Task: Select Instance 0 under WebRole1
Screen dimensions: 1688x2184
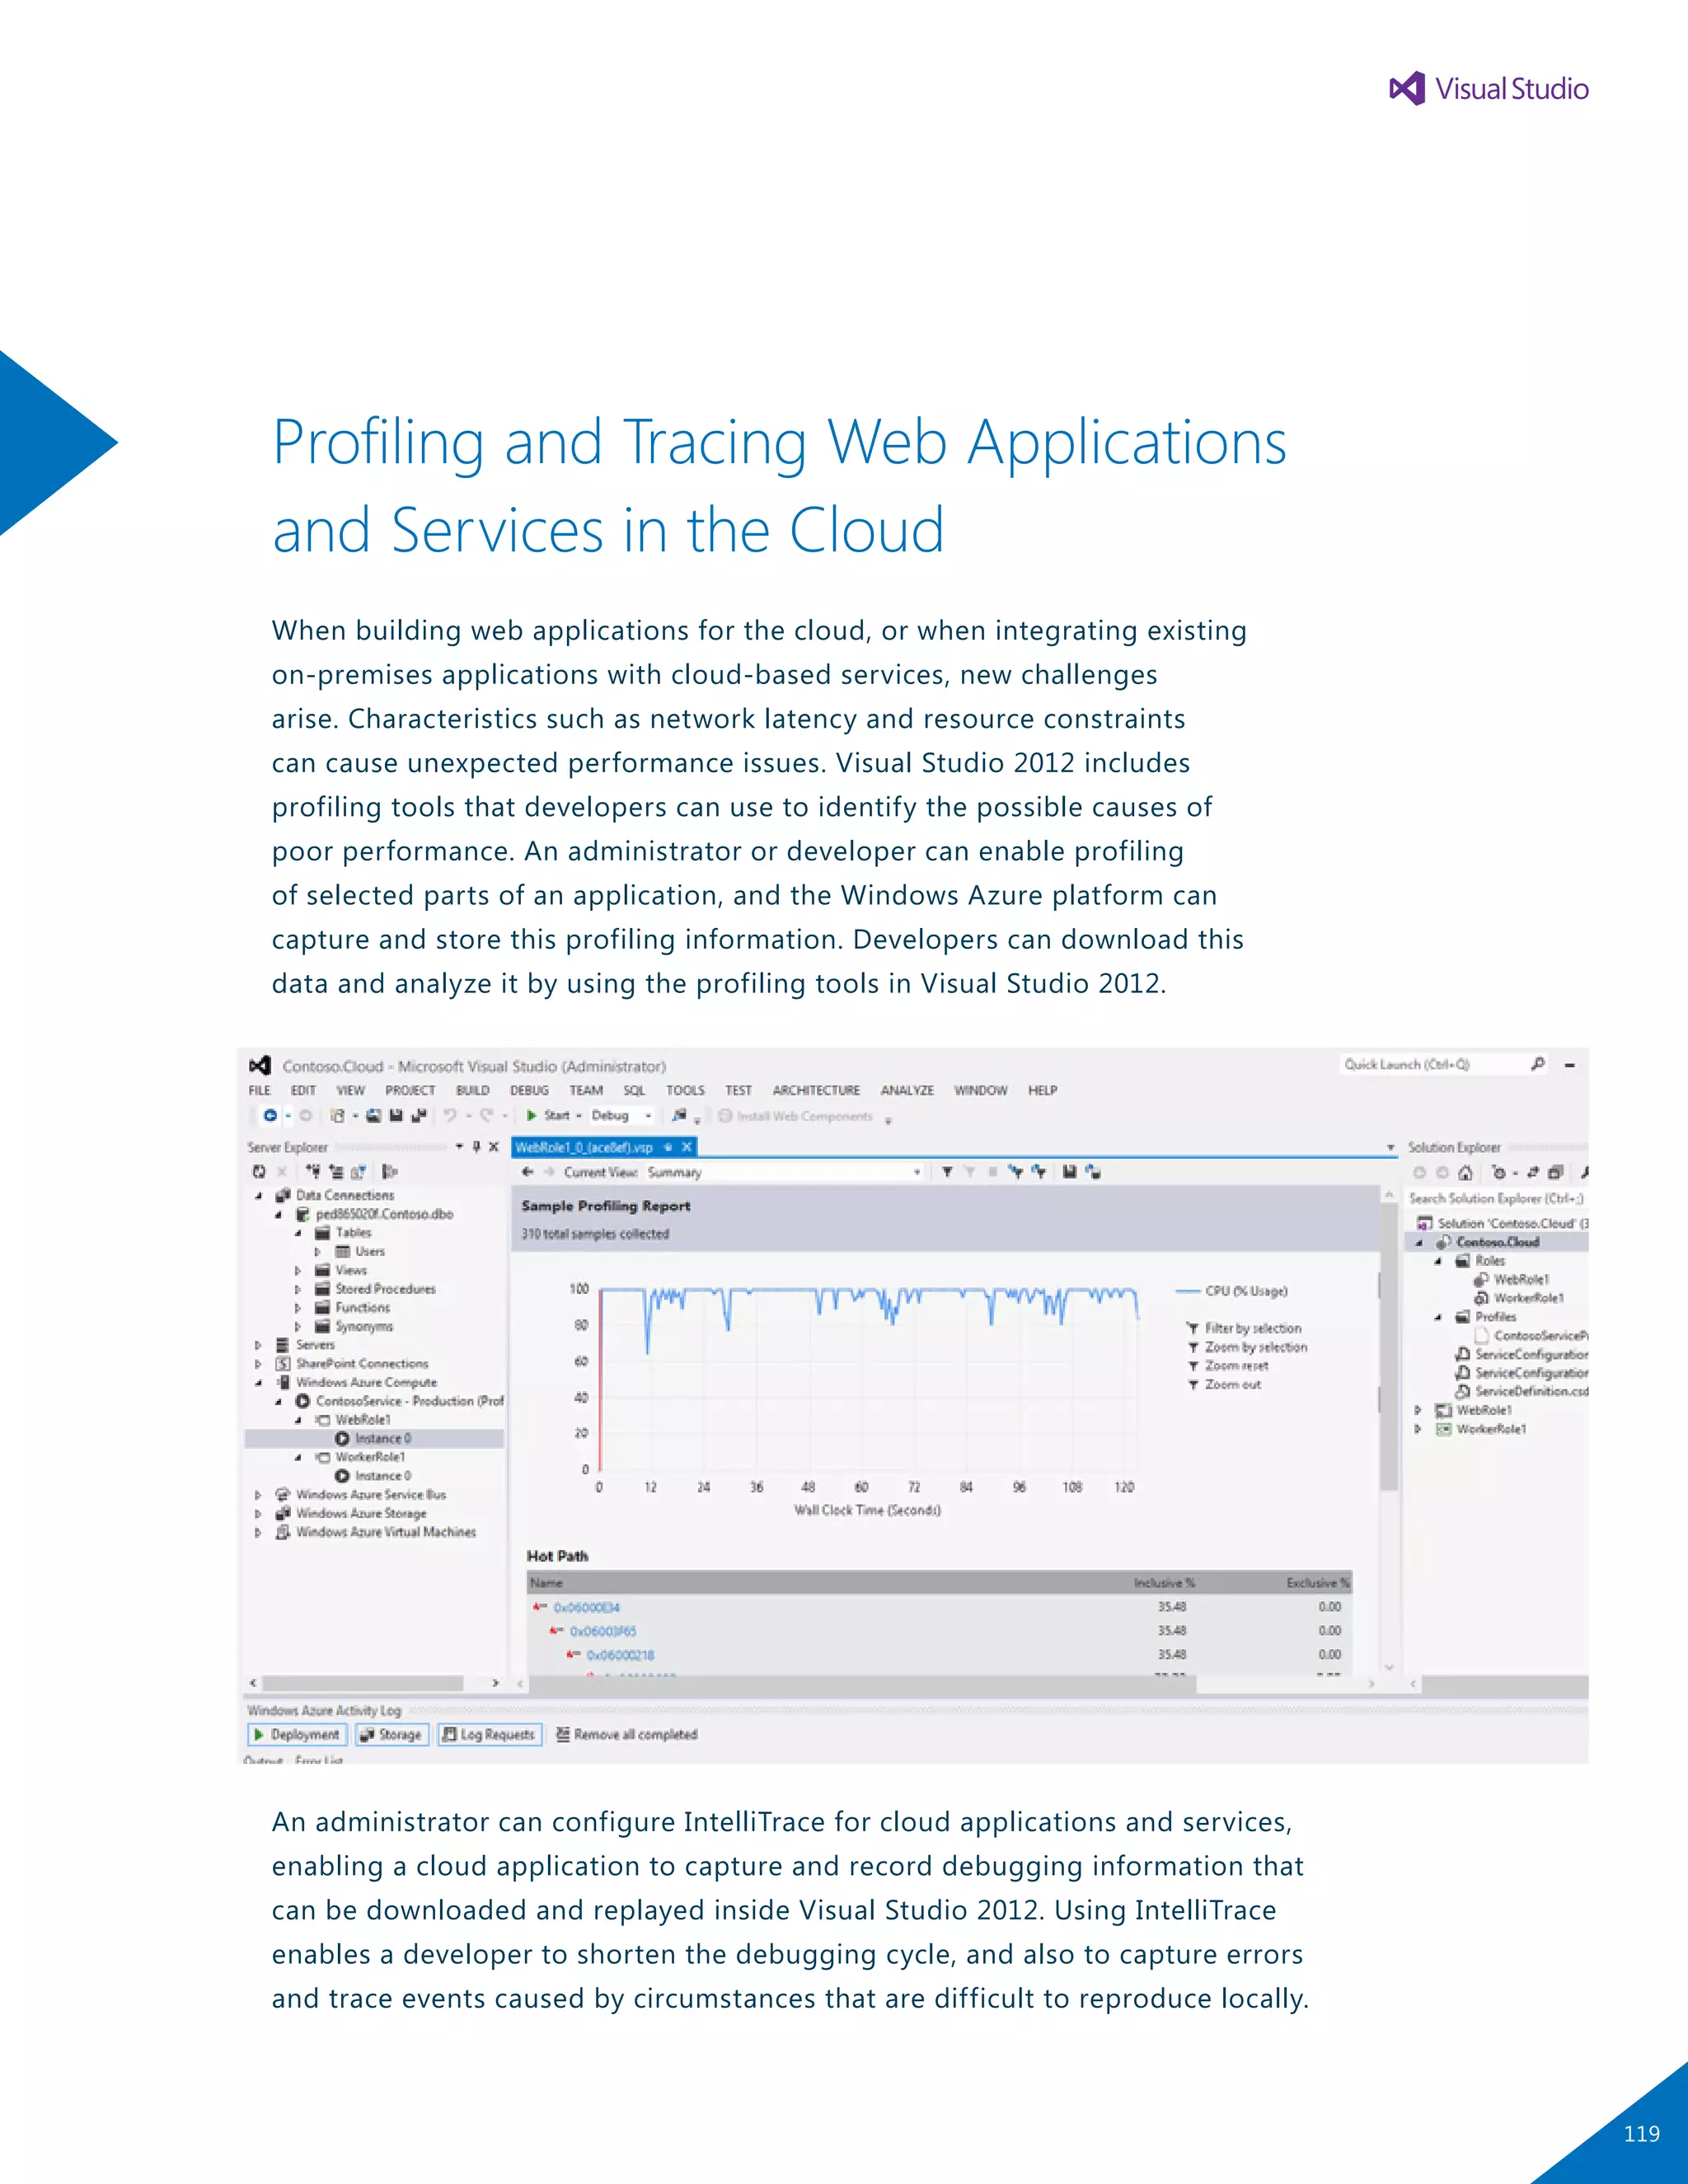Action: (x=383, y=1439)
